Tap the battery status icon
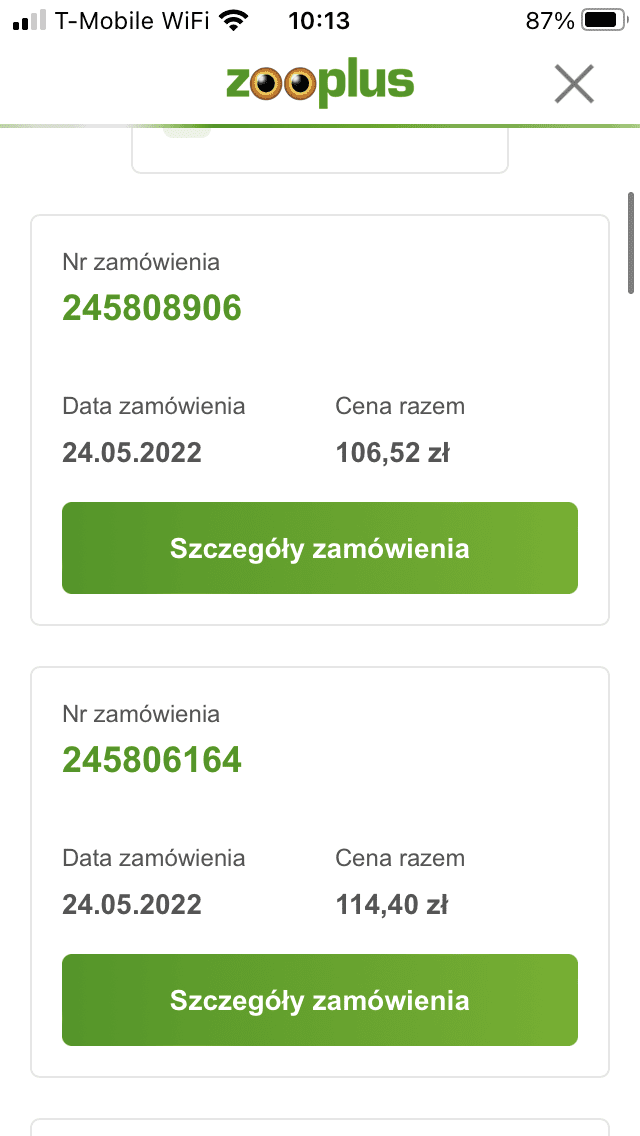This screenshot has width=640, height=1136. coord(606,21)
